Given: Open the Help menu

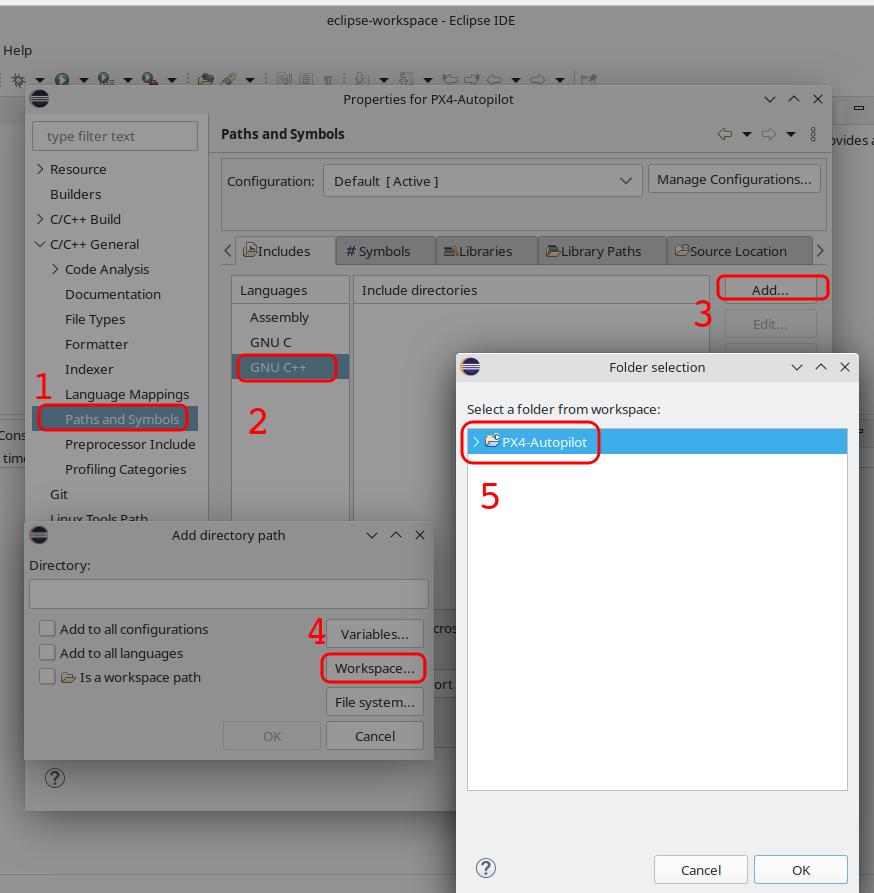Looking at the screenshot, I should [x=17, y=50].
